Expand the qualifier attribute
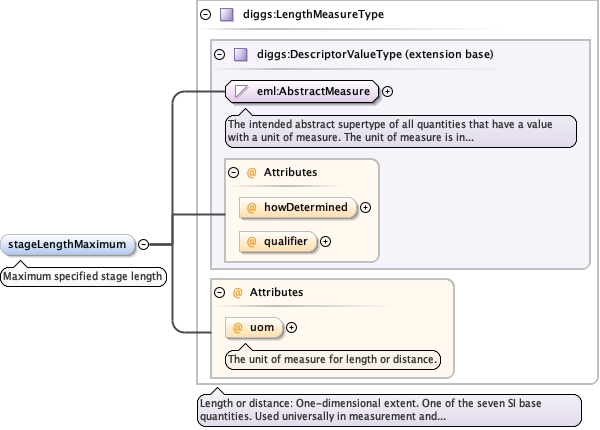 [x=325, y=241]
